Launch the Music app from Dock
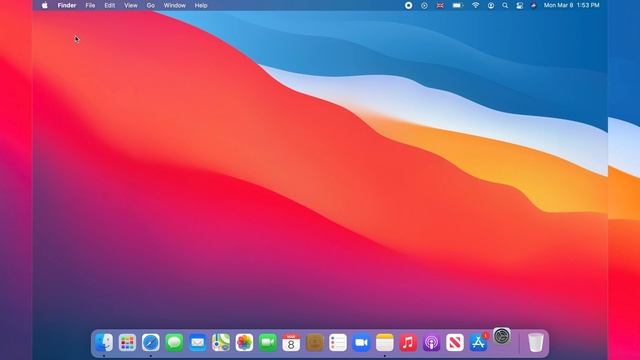The height and width of the screenshot is (360, 640). point(408,342)
